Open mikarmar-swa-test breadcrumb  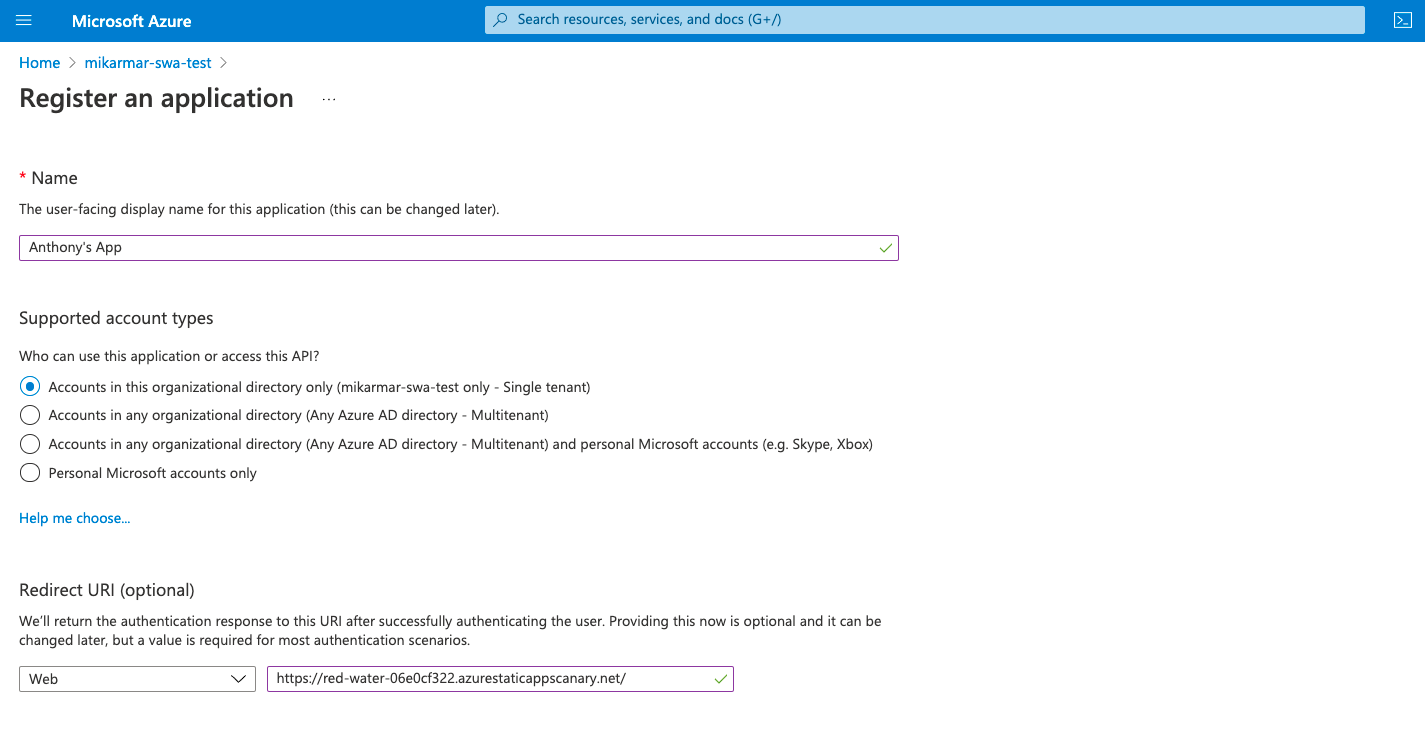148,62
